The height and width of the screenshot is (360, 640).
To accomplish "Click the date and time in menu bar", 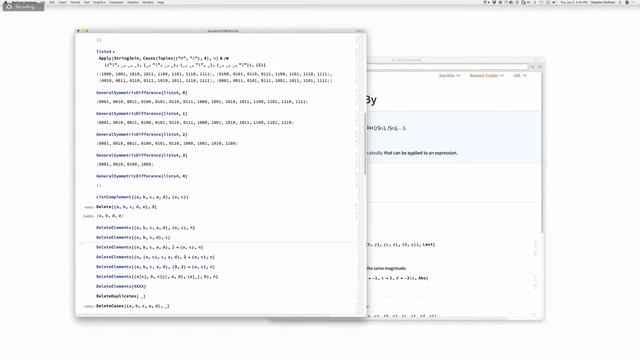I will pyautogui.click(x=573, y=2).
